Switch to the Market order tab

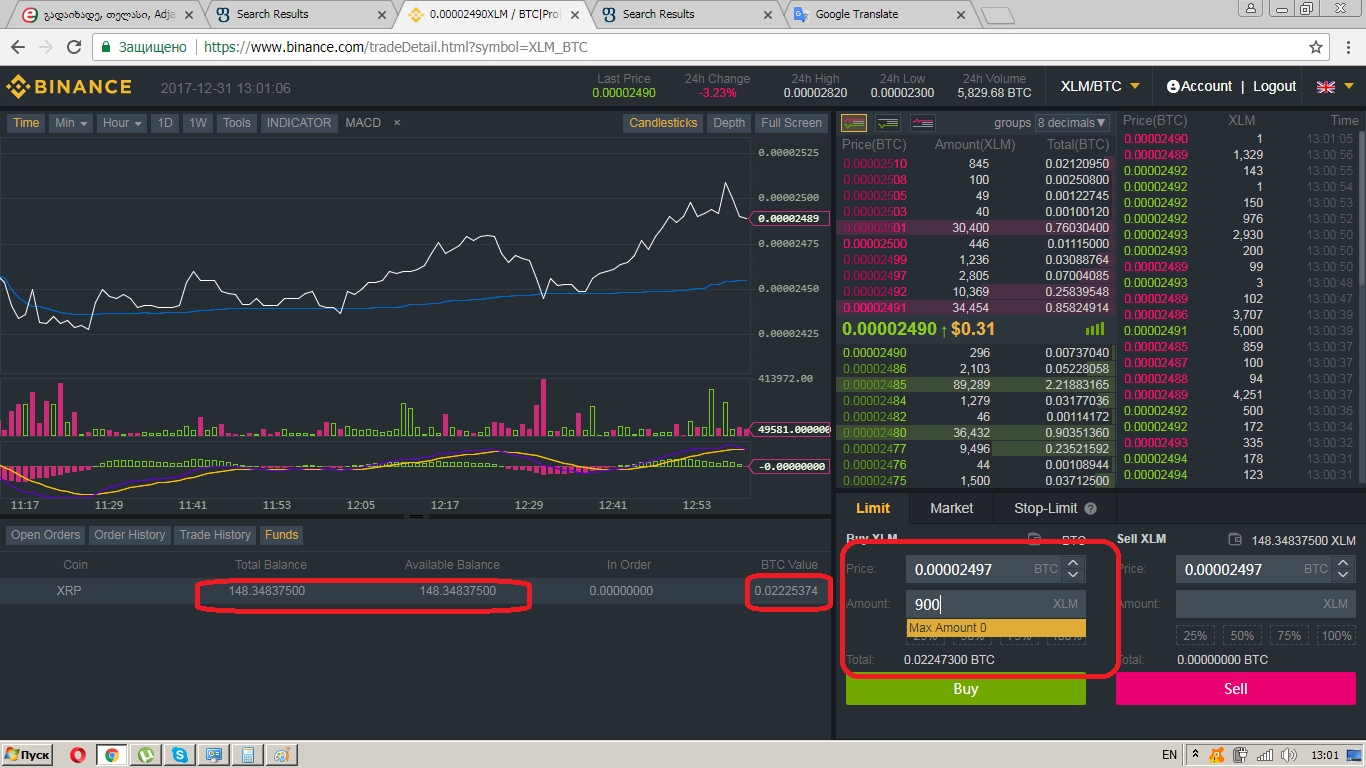[951, 508]
